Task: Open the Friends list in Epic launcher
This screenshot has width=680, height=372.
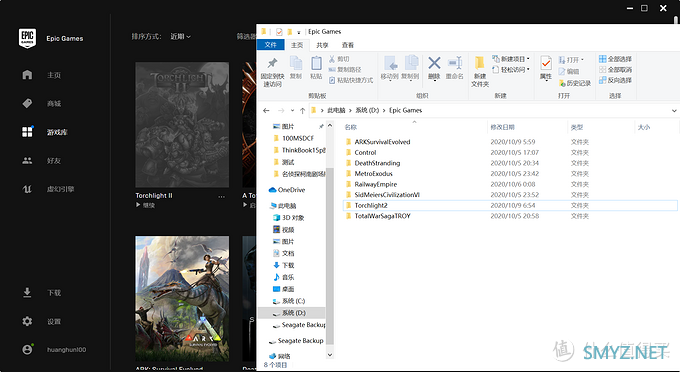Action: click(x=41, y=161)
